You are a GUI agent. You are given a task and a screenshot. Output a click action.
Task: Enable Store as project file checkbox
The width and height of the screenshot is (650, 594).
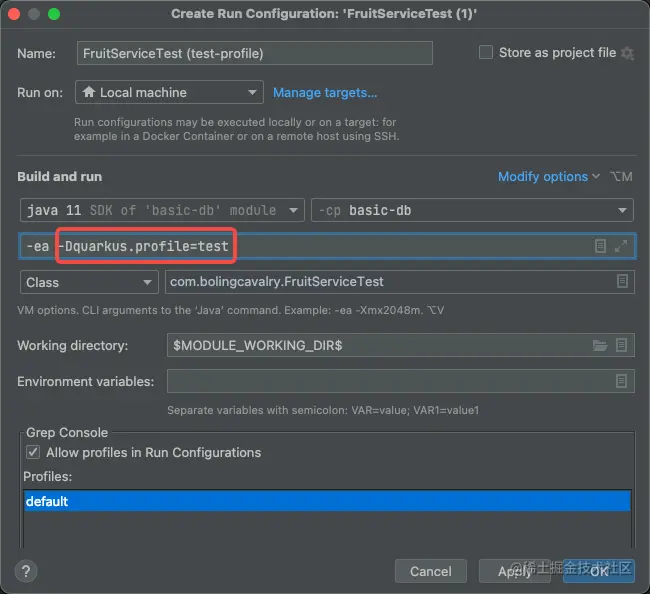click(486, 53)
